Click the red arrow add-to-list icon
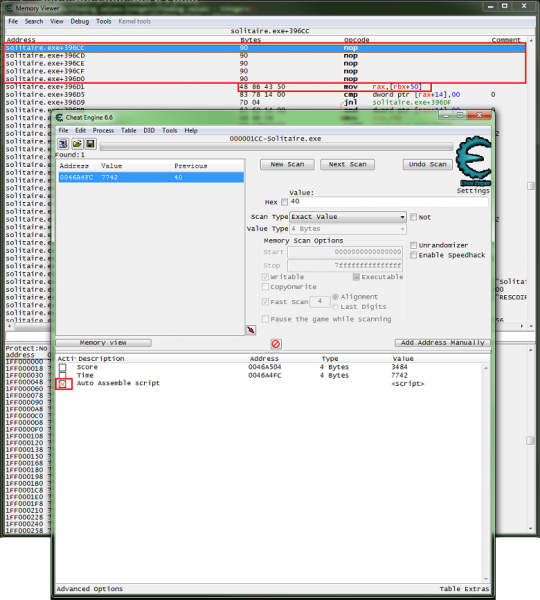 tap(251, 330)
